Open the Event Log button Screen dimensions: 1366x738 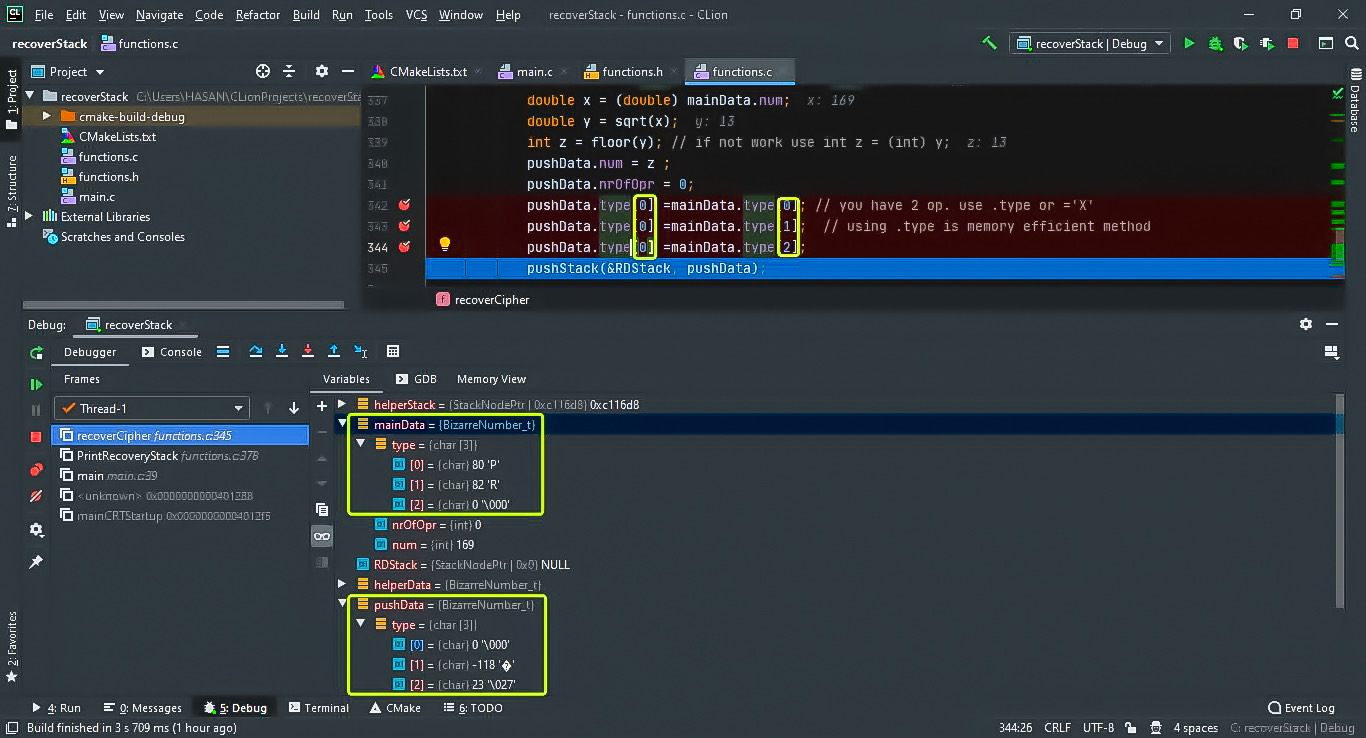click(x=1300, y=708)
